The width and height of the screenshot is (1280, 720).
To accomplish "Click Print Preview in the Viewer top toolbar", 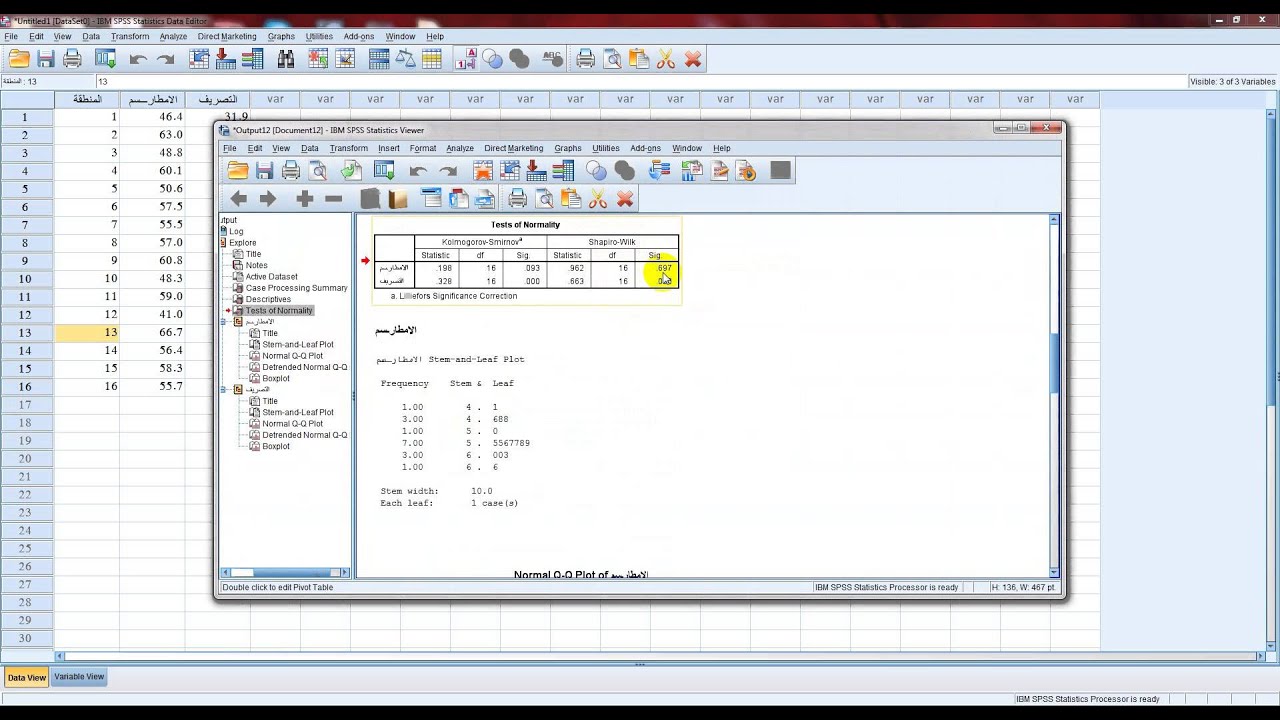I will 318,171.
